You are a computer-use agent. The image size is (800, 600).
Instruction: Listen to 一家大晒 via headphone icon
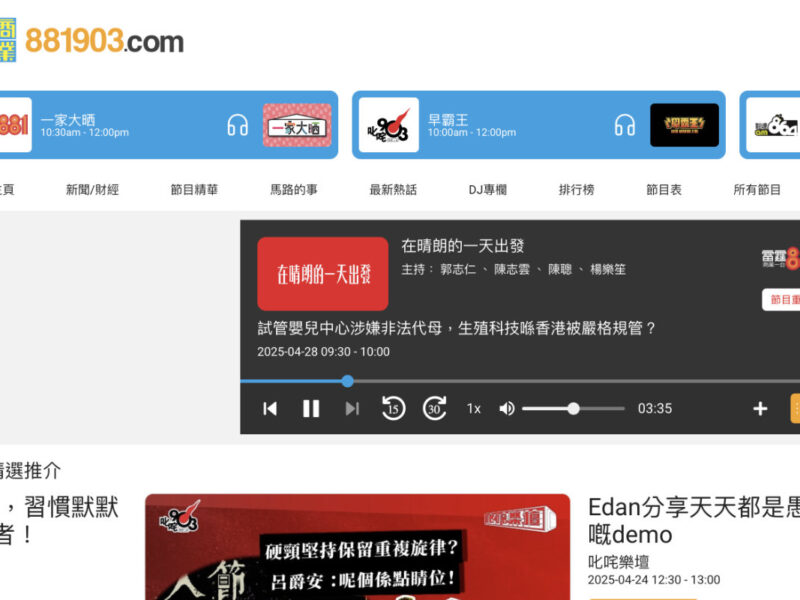(237, 125)
